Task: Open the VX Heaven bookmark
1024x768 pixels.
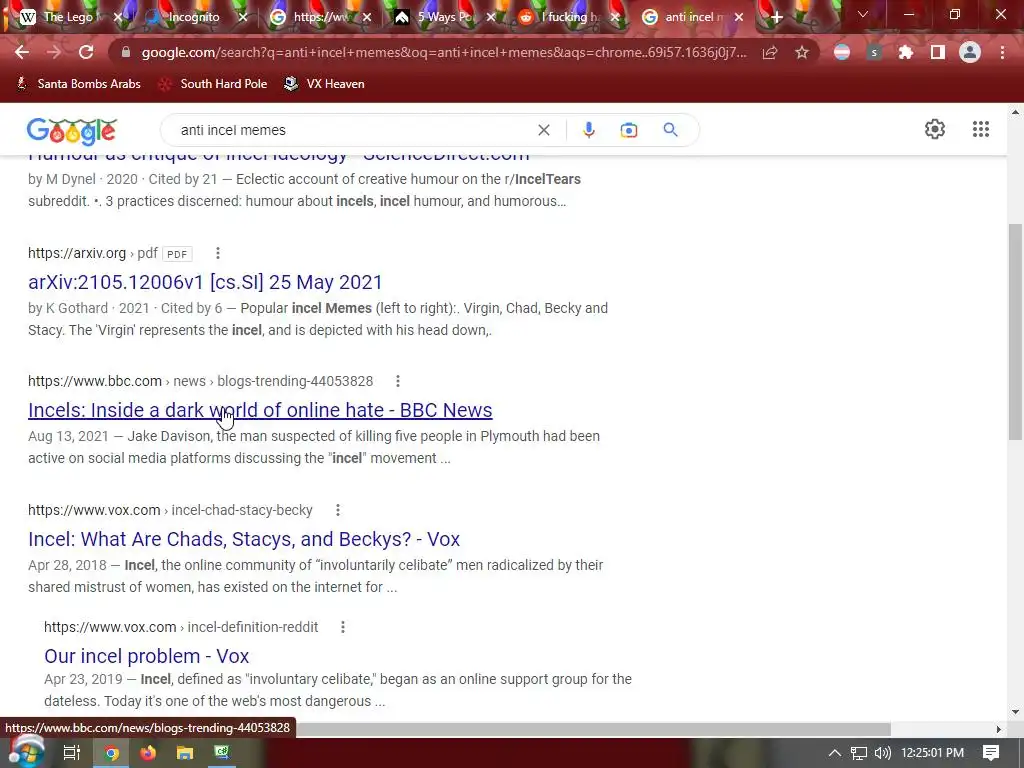Action: 325,84
